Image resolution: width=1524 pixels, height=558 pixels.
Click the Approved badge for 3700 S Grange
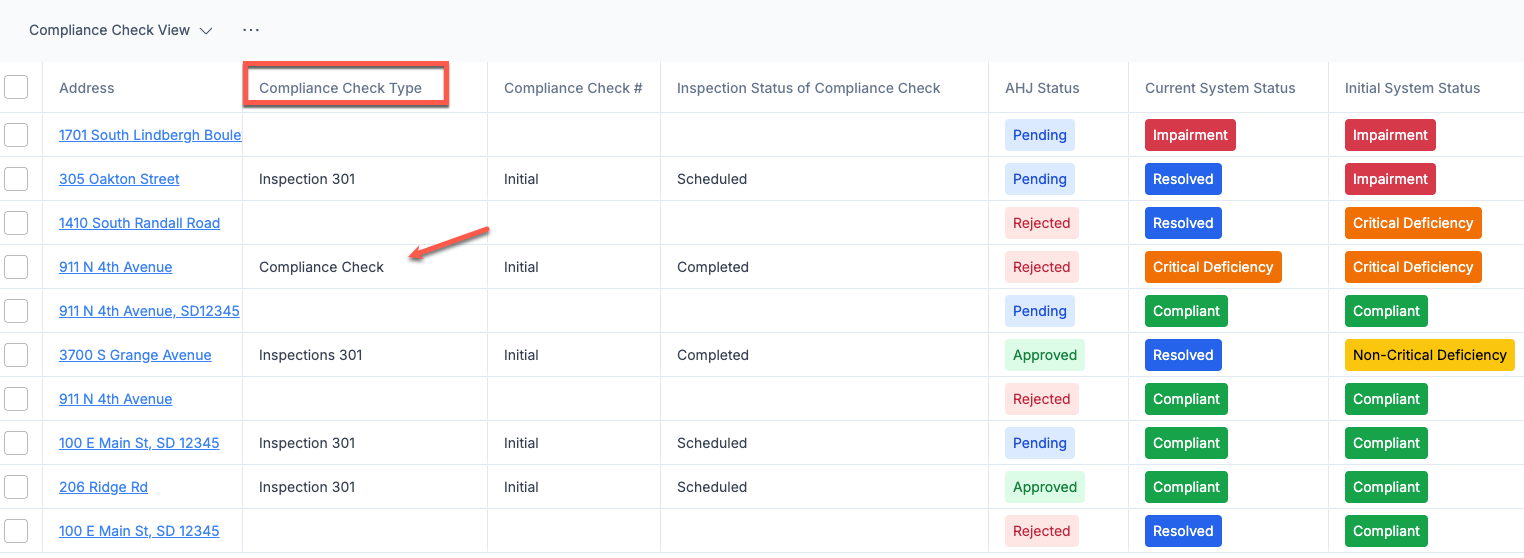(x=1045, y=355)
